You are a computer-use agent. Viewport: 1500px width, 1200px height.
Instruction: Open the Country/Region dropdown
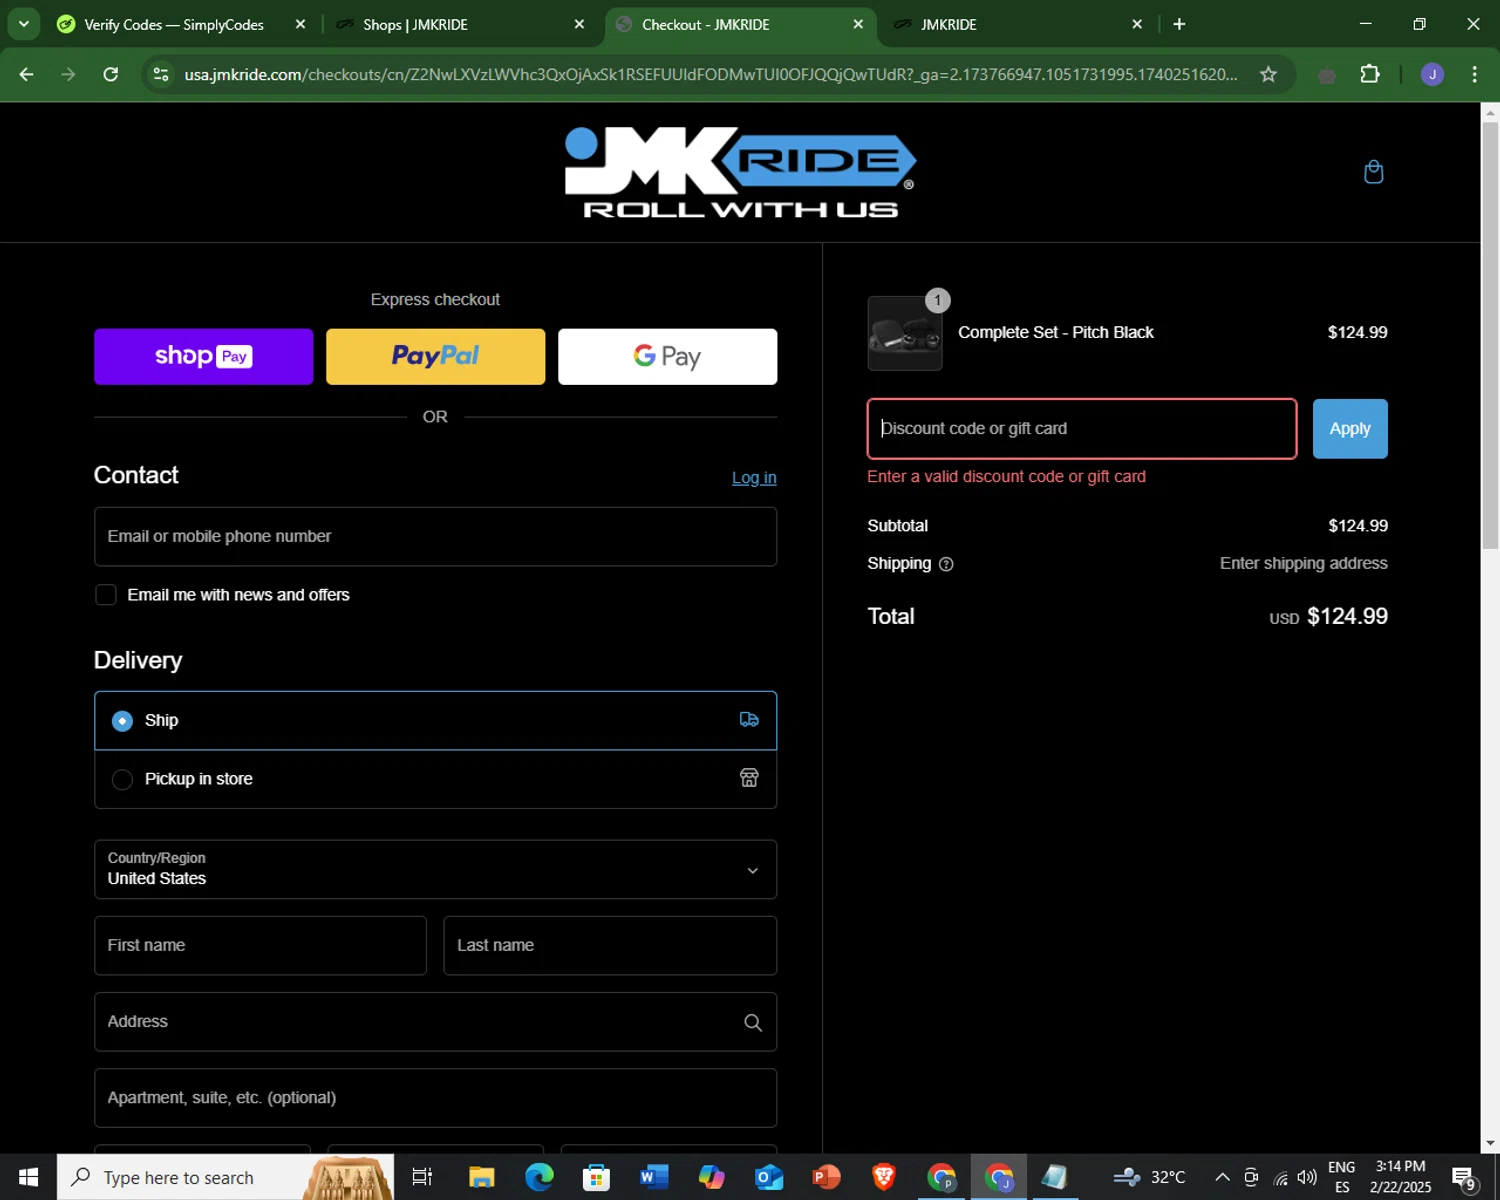coord(435,869)
